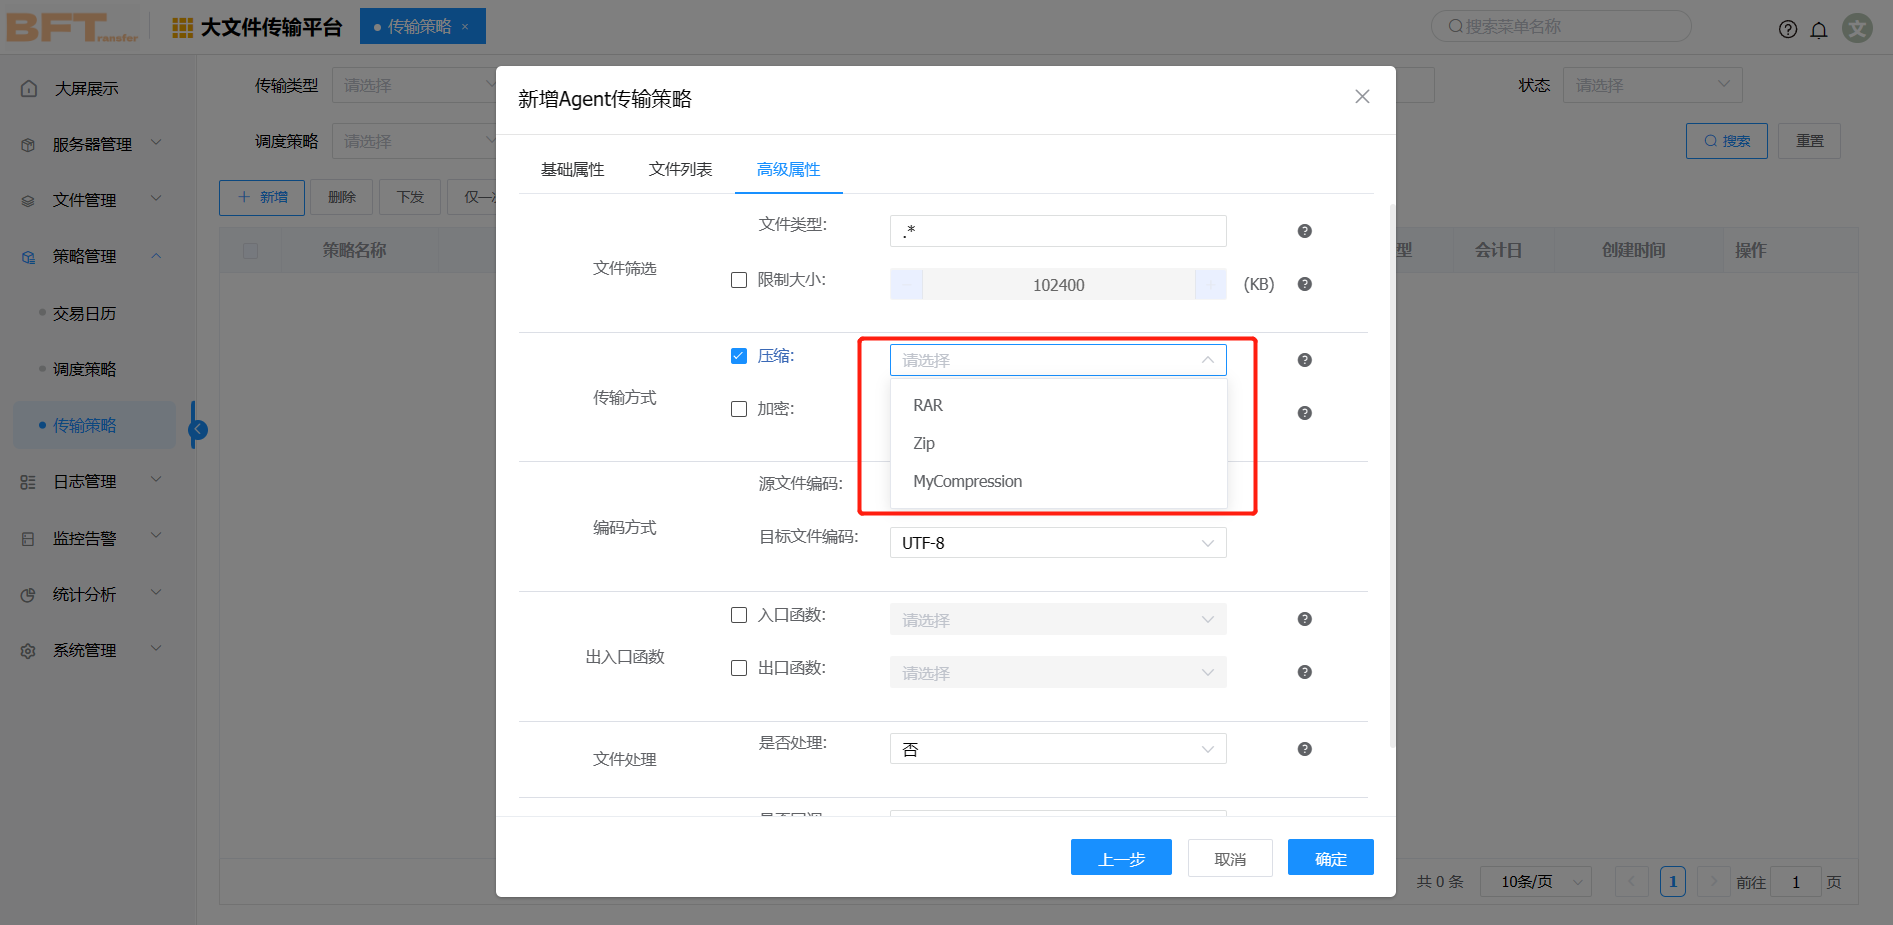
Task: Increase the 限制大小 value with plus
Action: tap(1210, 285)
